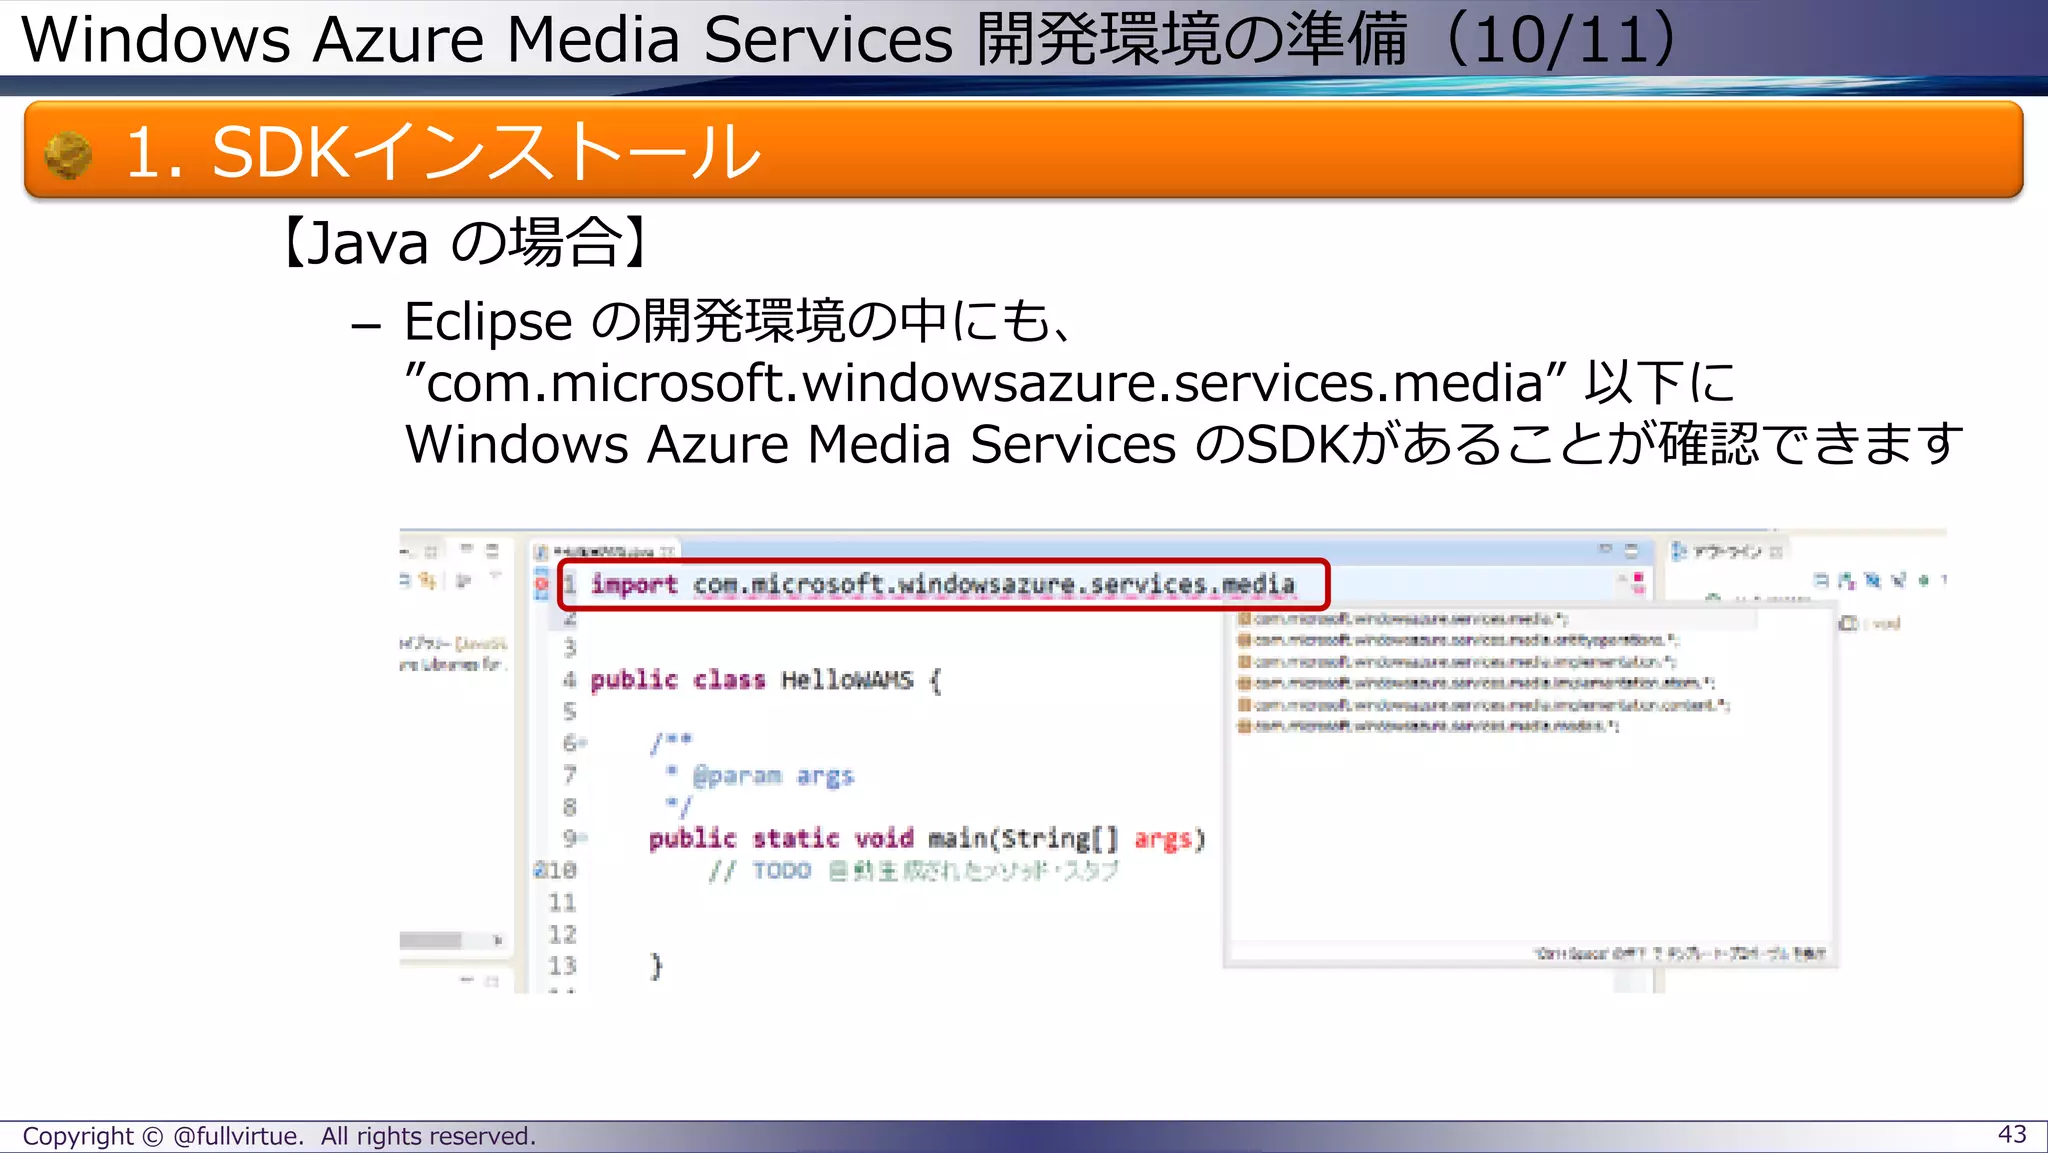Choose the media.entityoperations.* suggestion
Screen dimensions: 2048x1153
[x=1458, y=640]
